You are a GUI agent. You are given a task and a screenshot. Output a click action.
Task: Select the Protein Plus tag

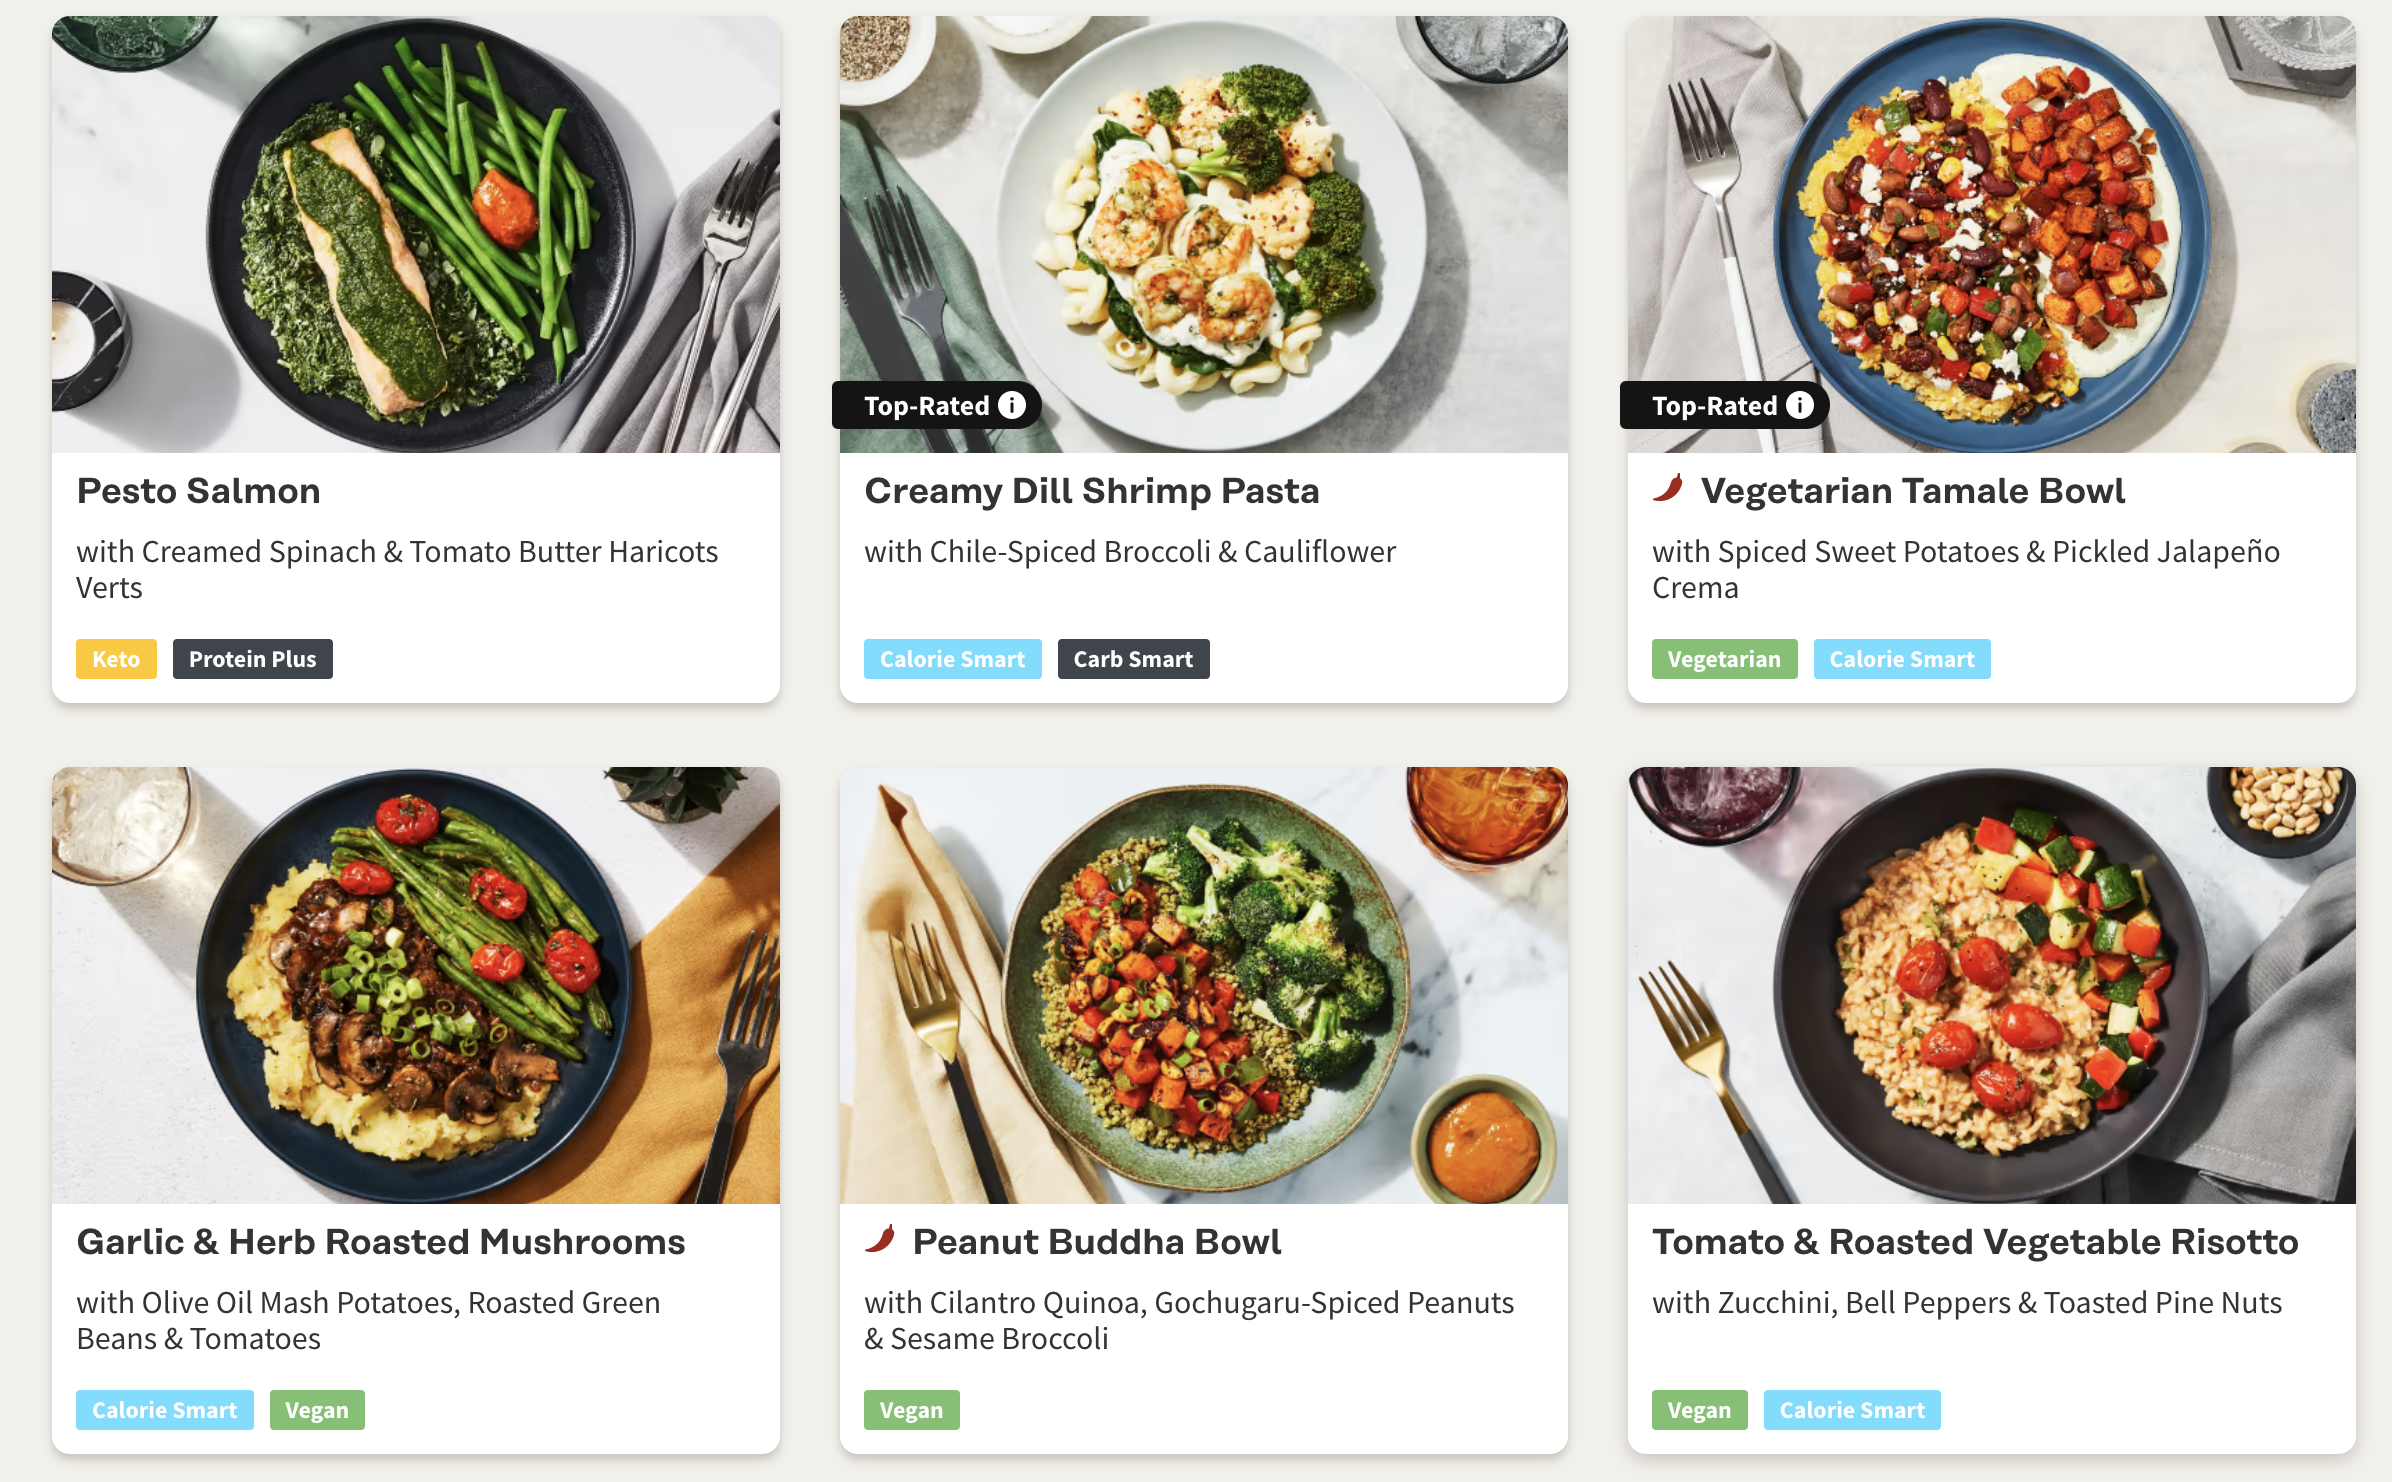coord(252,659)
